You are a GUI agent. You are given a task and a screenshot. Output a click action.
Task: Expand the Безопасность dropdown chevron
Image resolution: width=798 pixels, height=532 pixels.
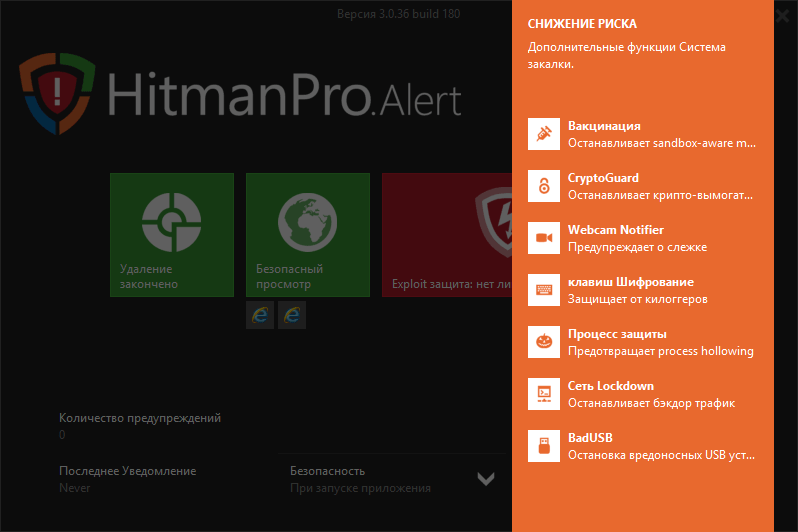pyautogui.click(x=486, y=478)
